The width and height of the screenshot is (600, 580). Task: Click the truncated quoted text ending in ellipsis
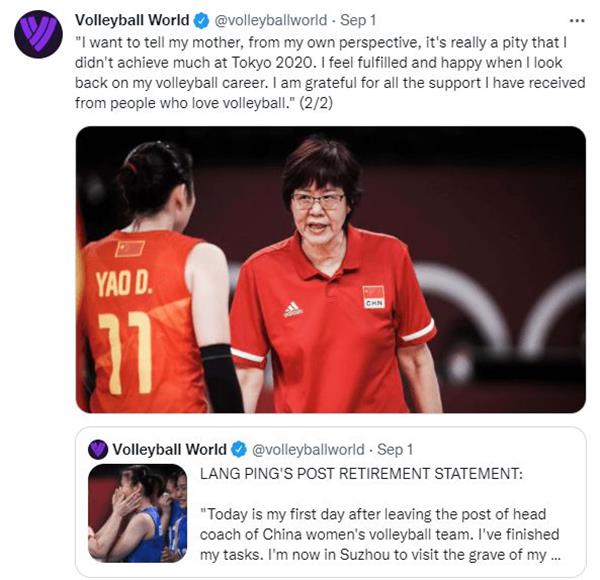pos(380,534)
